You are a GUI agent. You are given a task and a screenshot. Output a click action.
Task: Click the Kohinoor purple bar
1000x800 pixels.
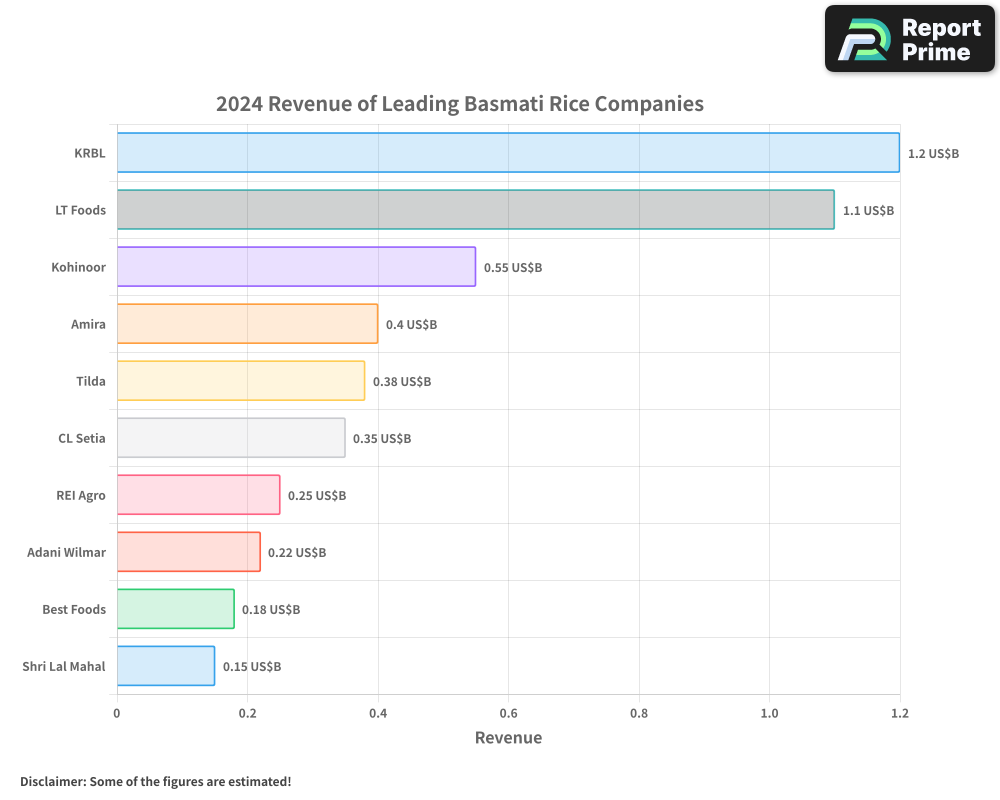296,267
